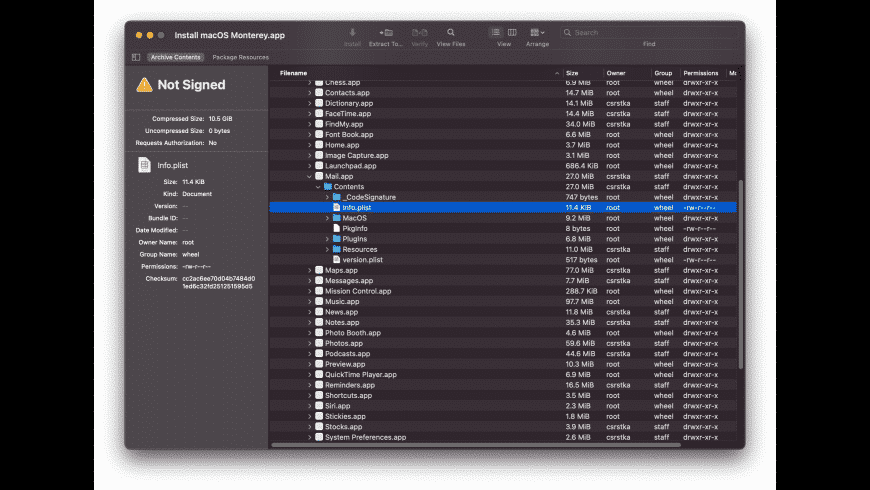Click the Info.plist document icon in sidebar

tap(144, 165)
